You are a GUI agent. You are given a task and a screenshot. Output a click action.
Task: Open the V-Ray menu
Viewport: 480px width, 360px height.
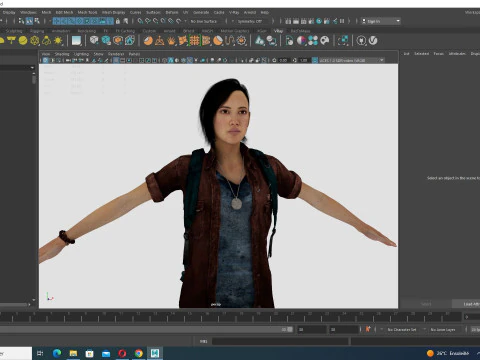[234, 12]
